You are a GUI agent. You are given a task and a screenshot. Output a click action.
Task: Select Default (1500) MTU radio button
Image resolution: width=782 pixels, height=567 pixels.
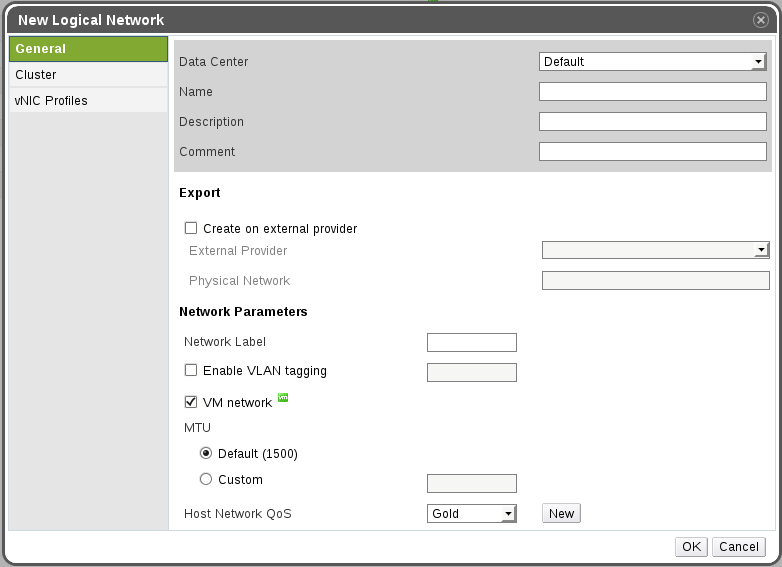point(206,453)
